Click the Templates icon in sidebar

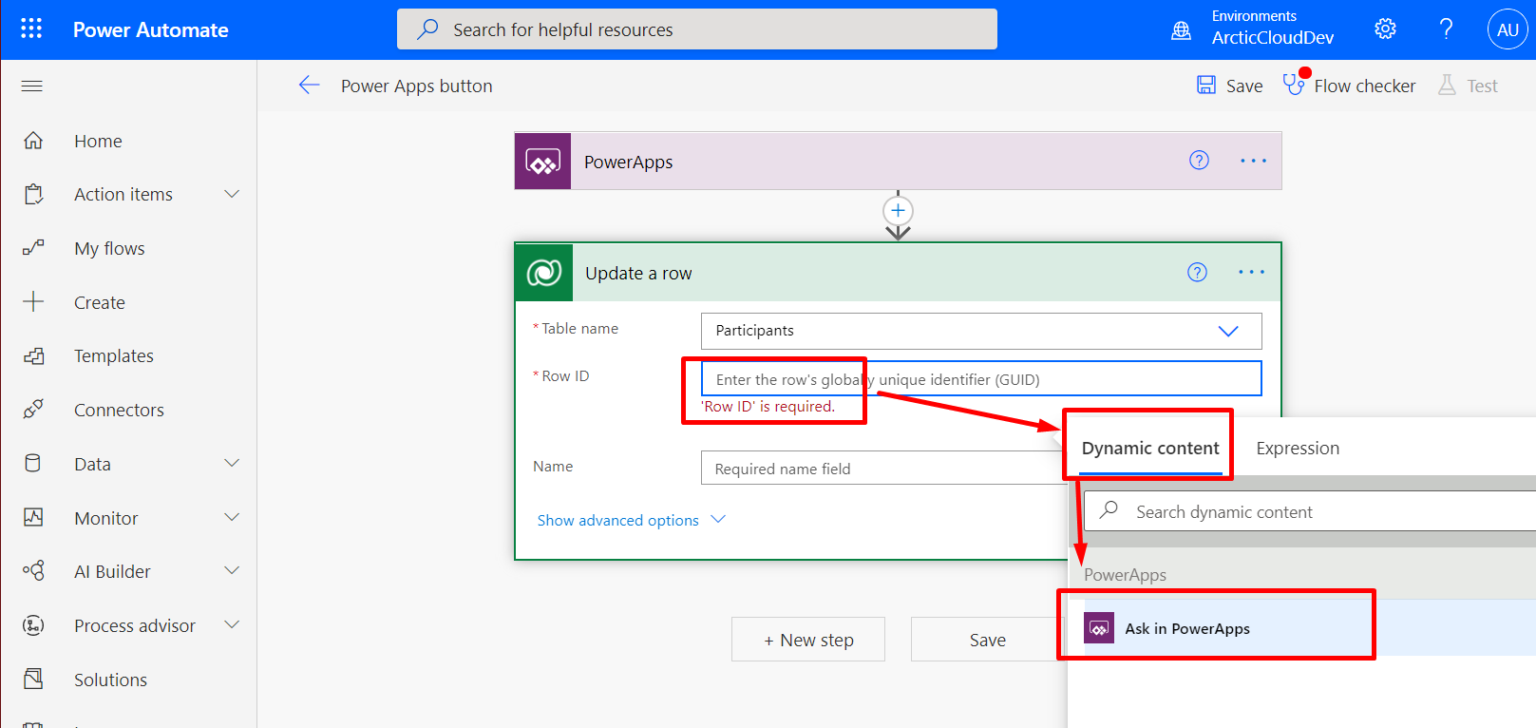point(33,356)
